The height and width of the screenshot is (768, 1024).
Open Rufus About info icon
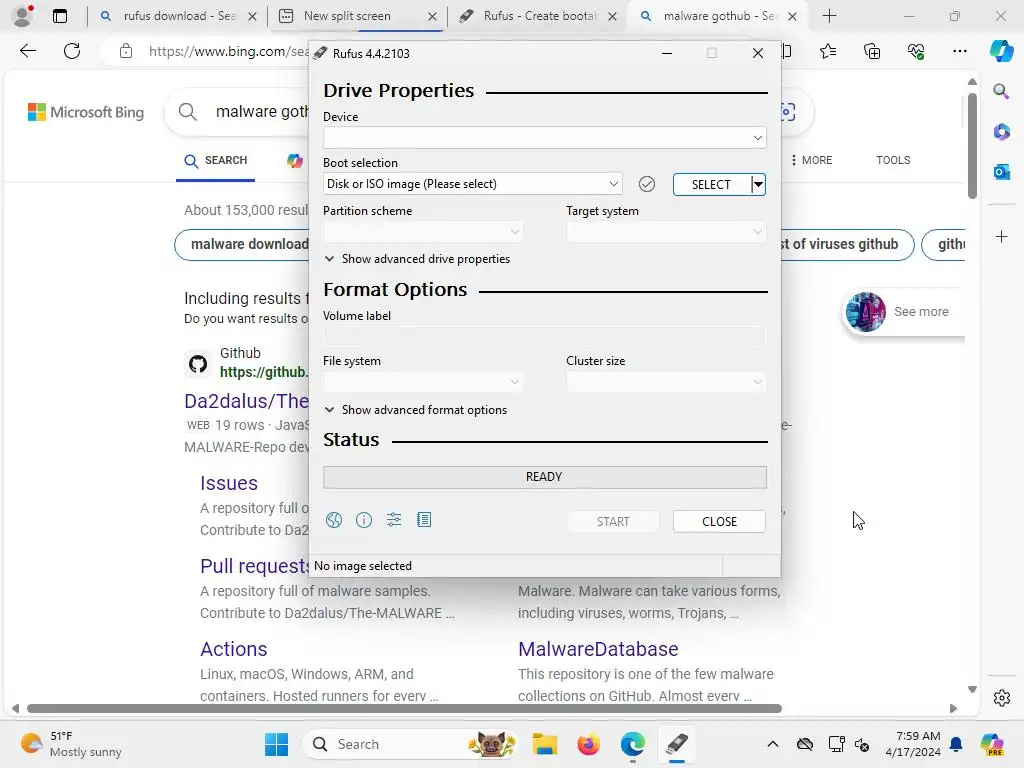click(x=364, y=520)
